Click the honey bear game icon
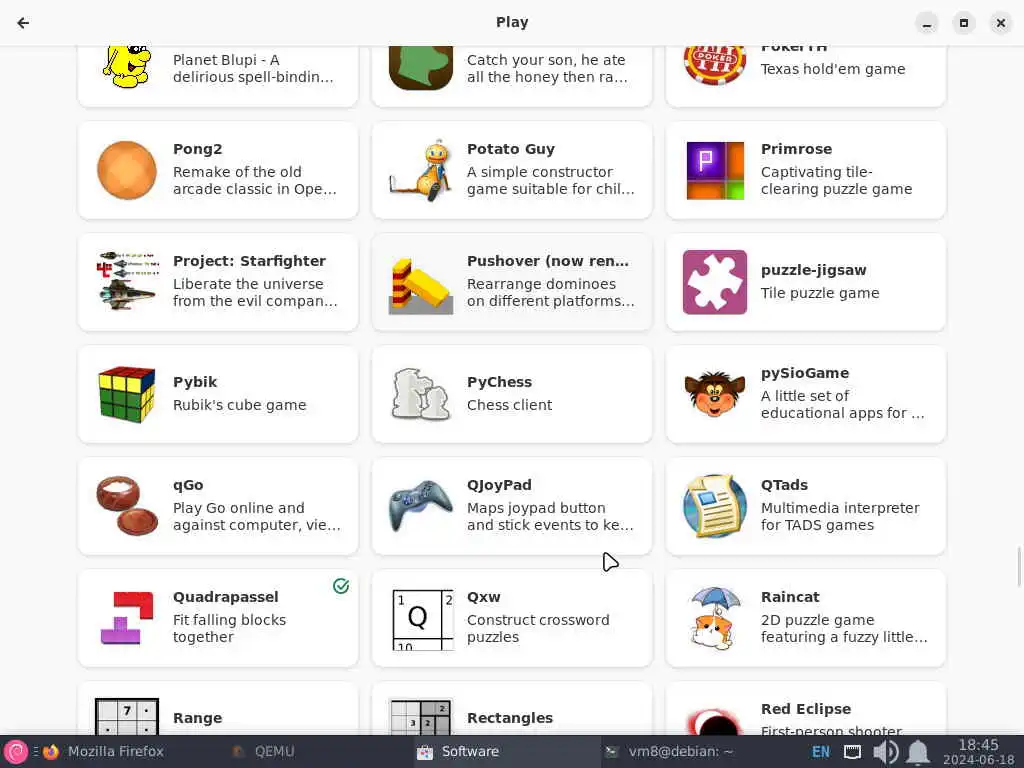 pyautogui.click(x=421, y=67)
